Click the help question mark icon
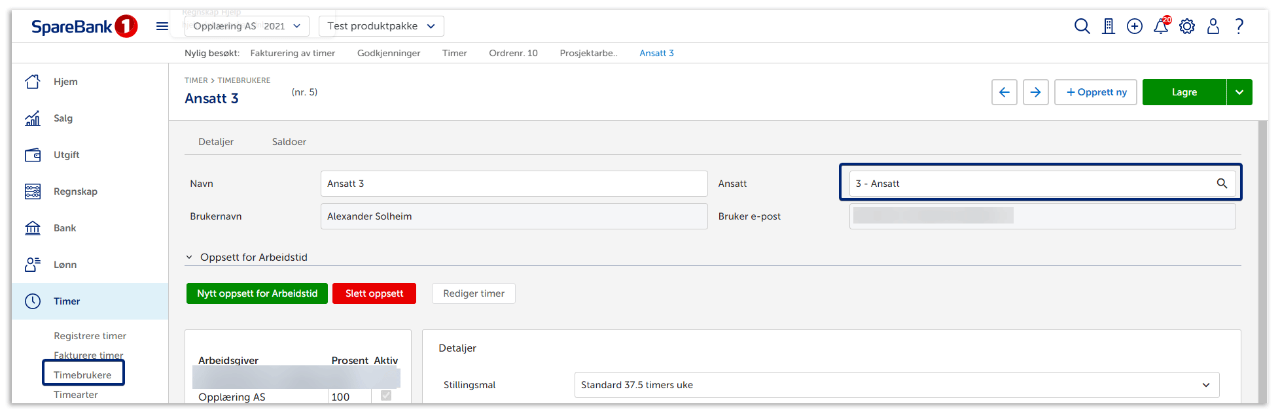The width and height of the screenshot is (1280, 415). point(1239,27)
